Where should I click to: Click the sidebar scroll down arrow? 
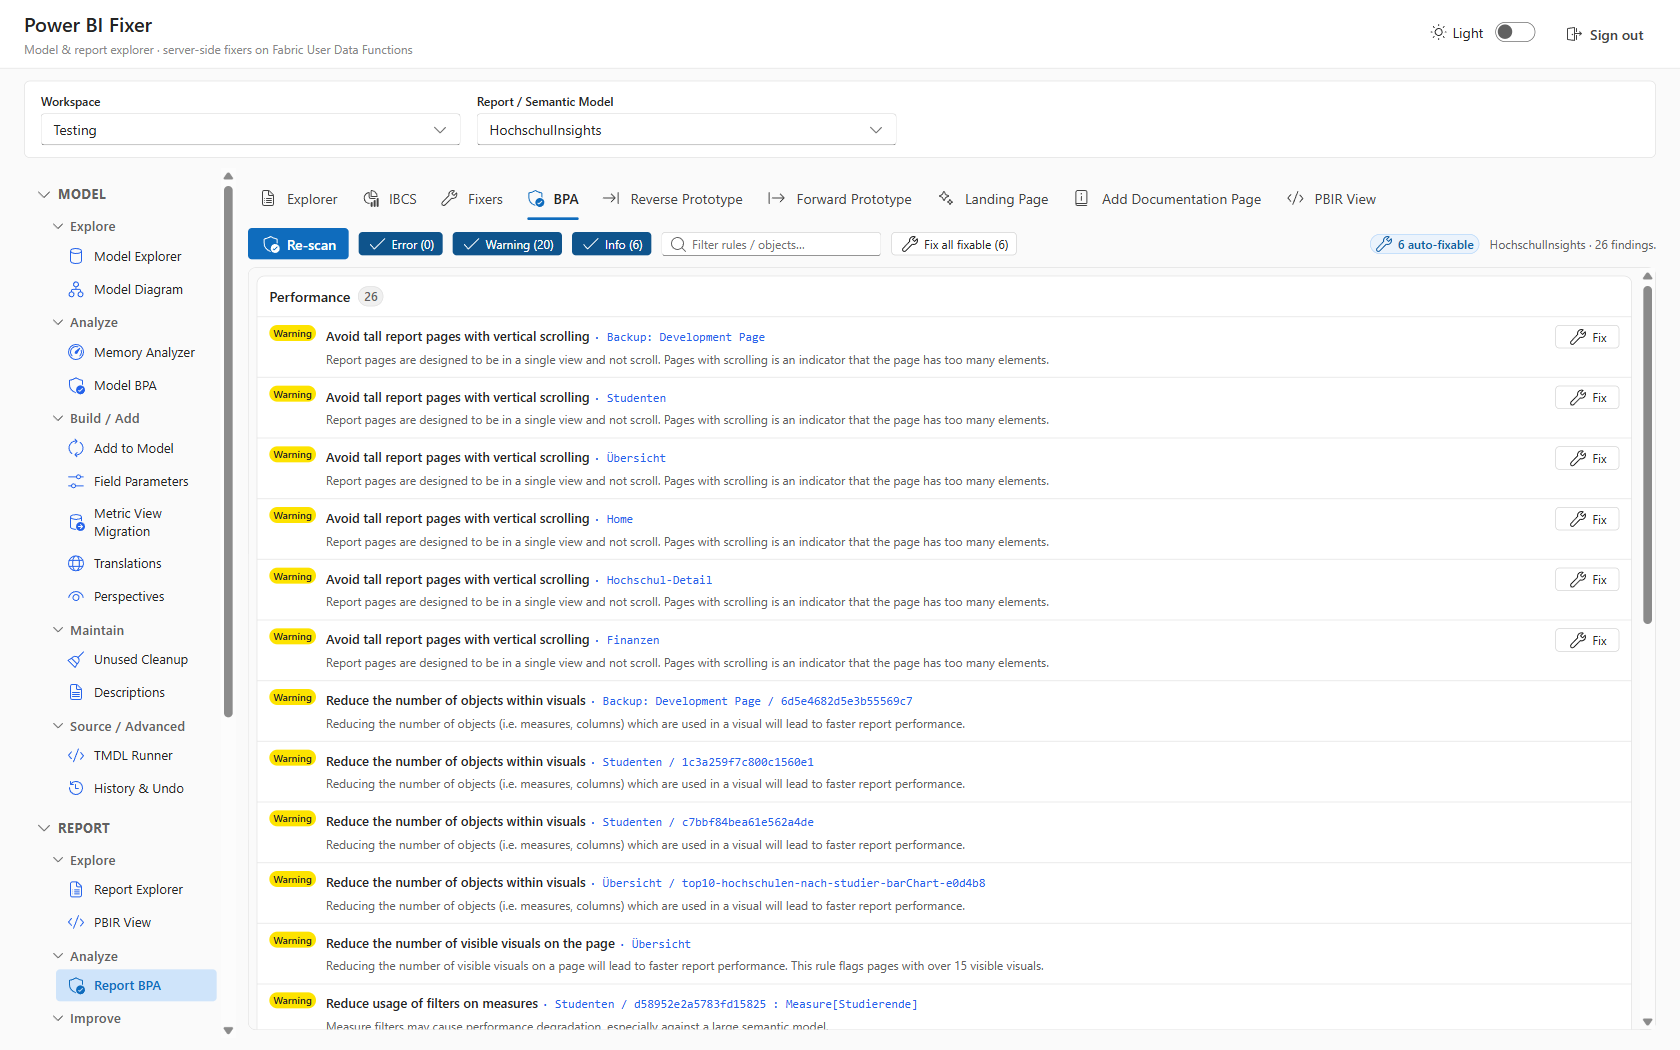228,1030
